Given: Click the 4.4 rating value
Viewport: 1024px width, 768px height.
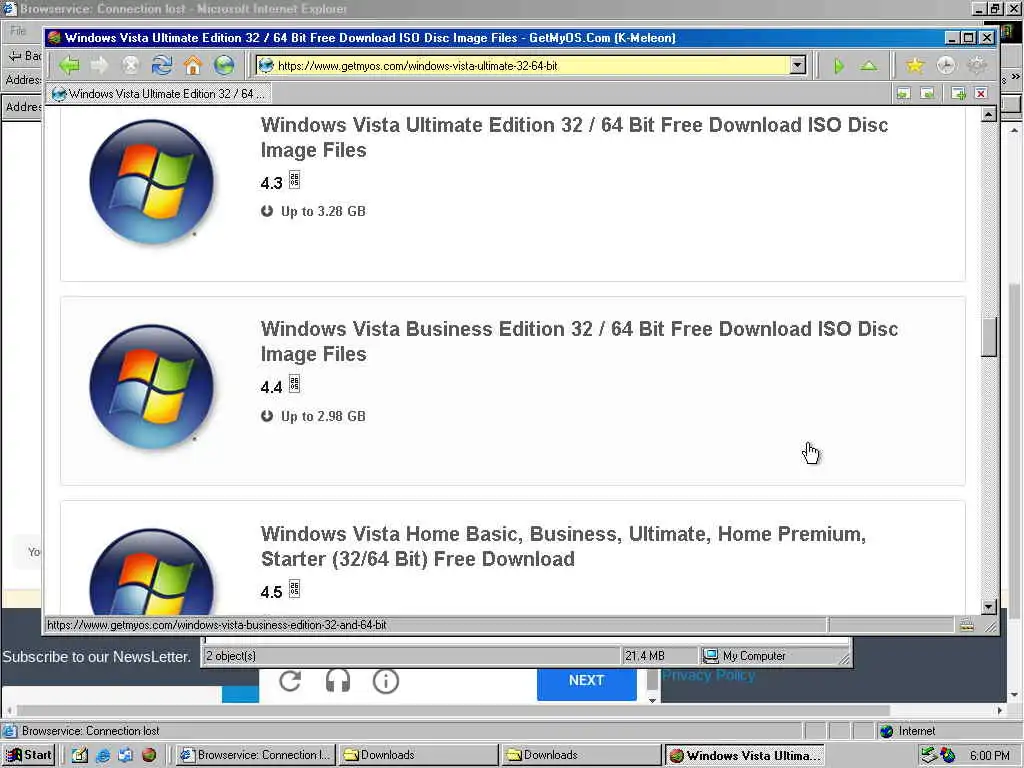Looking at the screenshot, I should (x=271, y=388).
